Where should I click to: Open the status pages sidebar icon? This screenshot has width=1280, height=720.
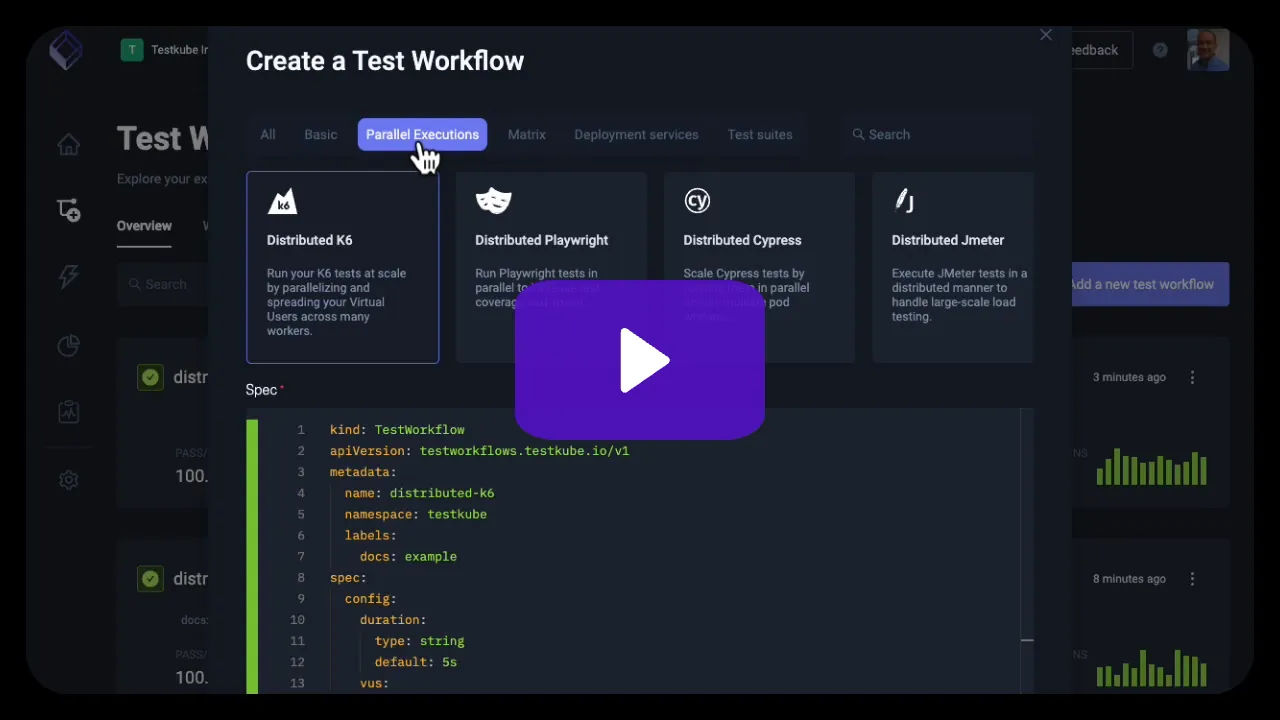[68, 411]
